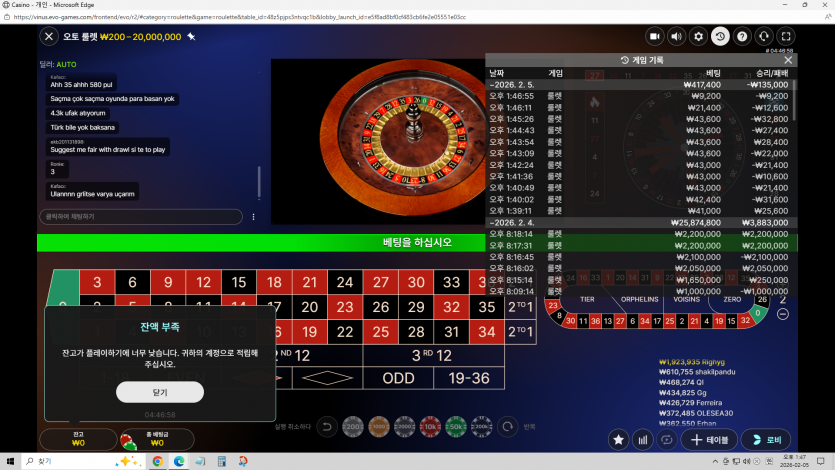This screenshot has height=470, width=835.
Task: Enter fullscreen mode with the expand icon
Action: click(785, 36)
